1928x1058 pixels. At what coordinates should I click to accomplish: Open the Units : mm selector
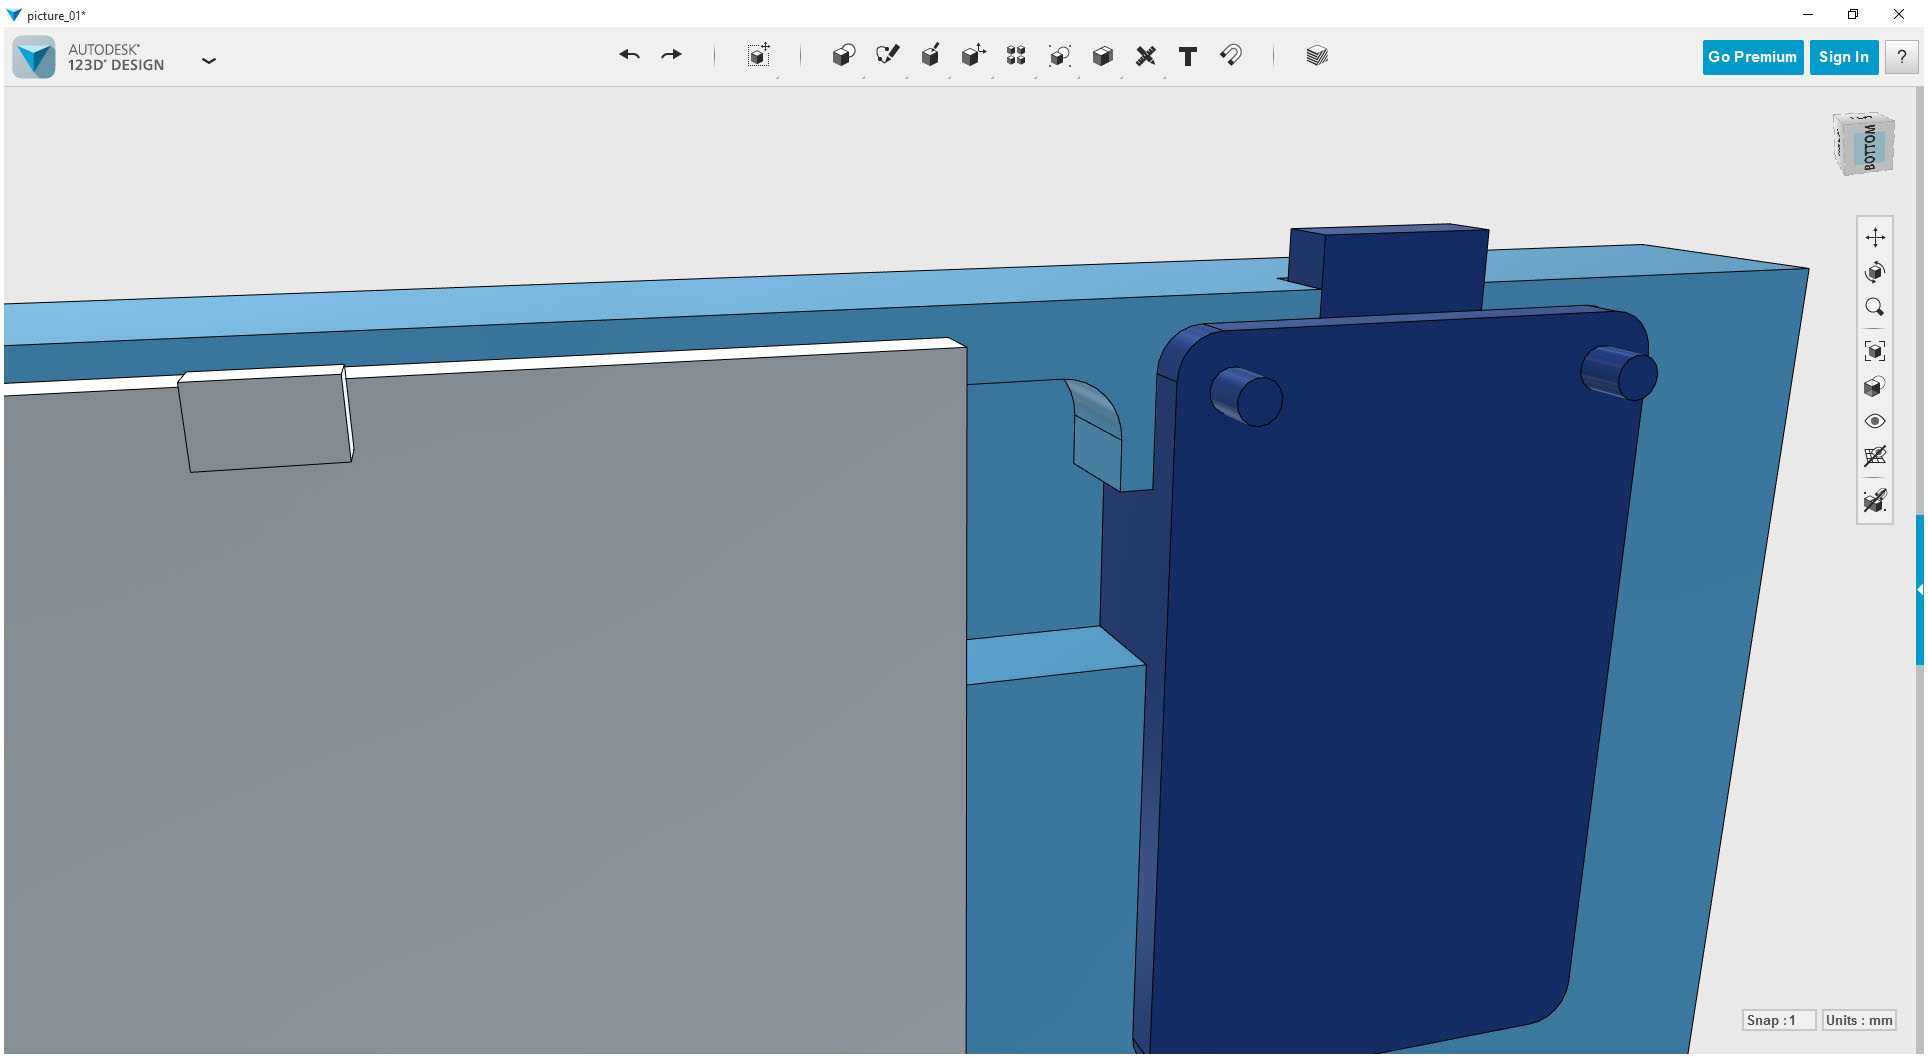click(x=1858, y=1020)
